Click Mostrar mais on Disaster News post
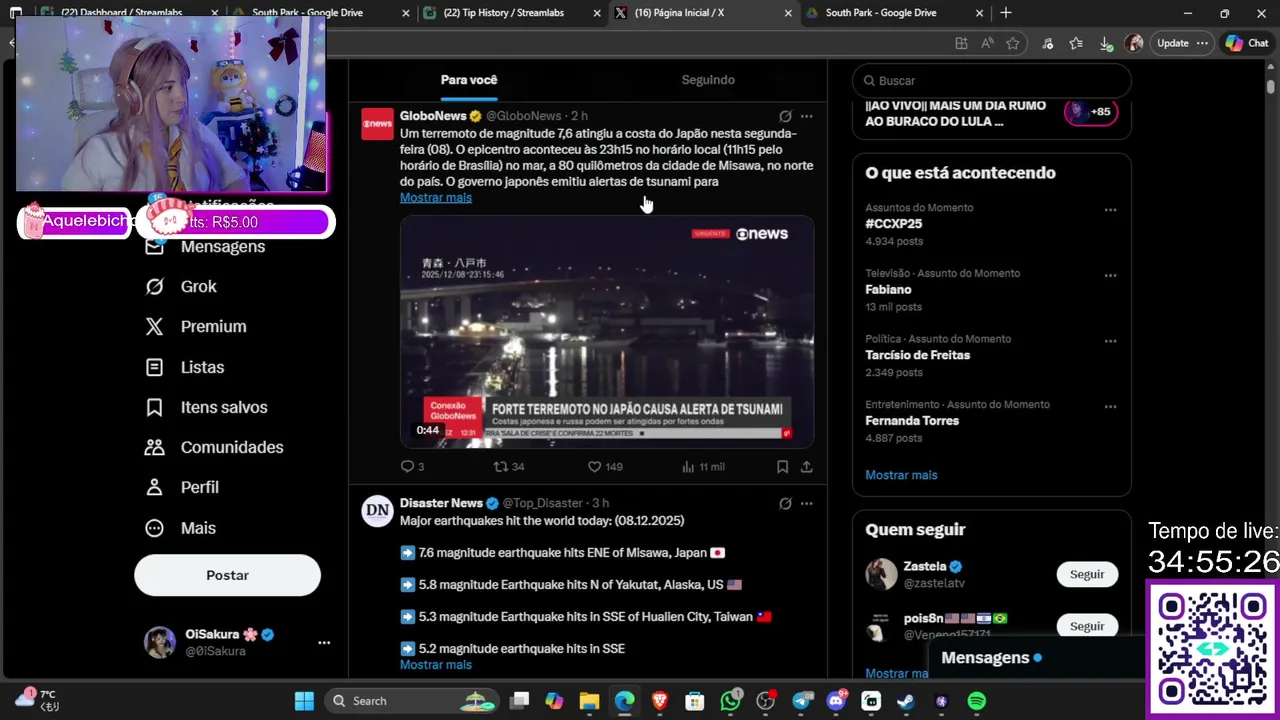Image resolution: width=1280 pixels, height=720 pixels. point(436,664)
